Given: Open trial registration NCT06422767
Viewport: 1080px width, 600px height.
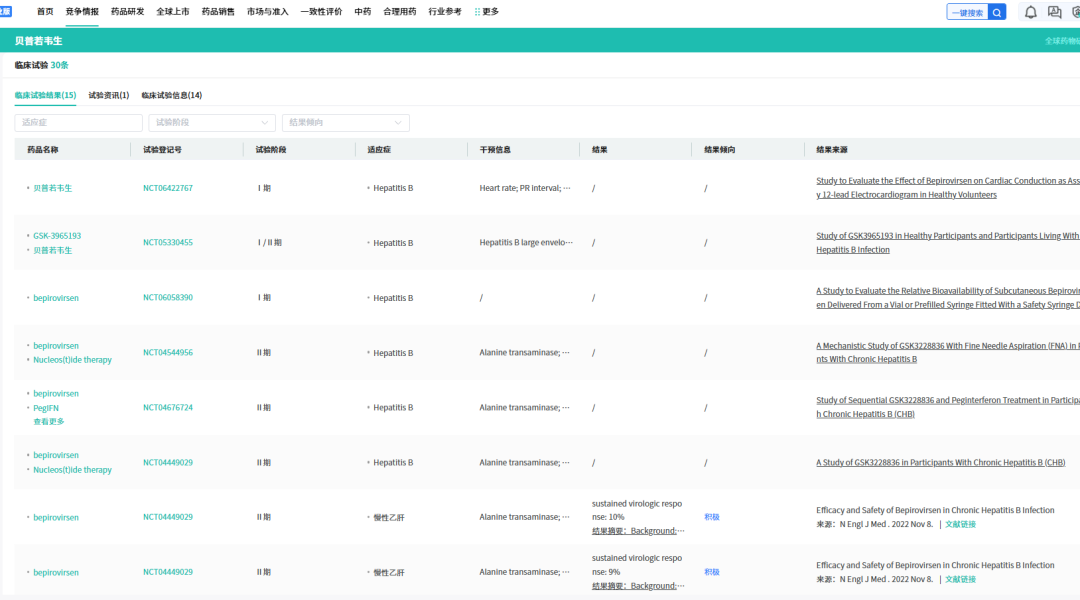Looking at the screenshot, I should [x=168, y=188].
